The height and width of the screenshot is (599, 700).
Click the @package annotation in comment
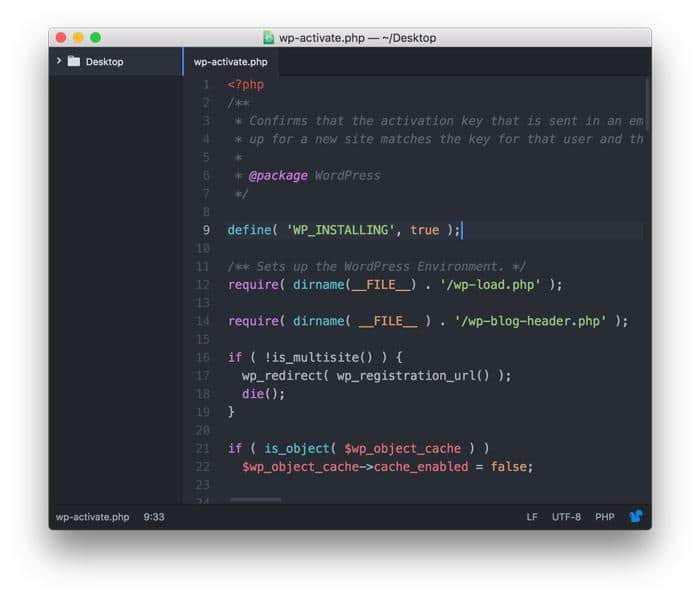278,176
